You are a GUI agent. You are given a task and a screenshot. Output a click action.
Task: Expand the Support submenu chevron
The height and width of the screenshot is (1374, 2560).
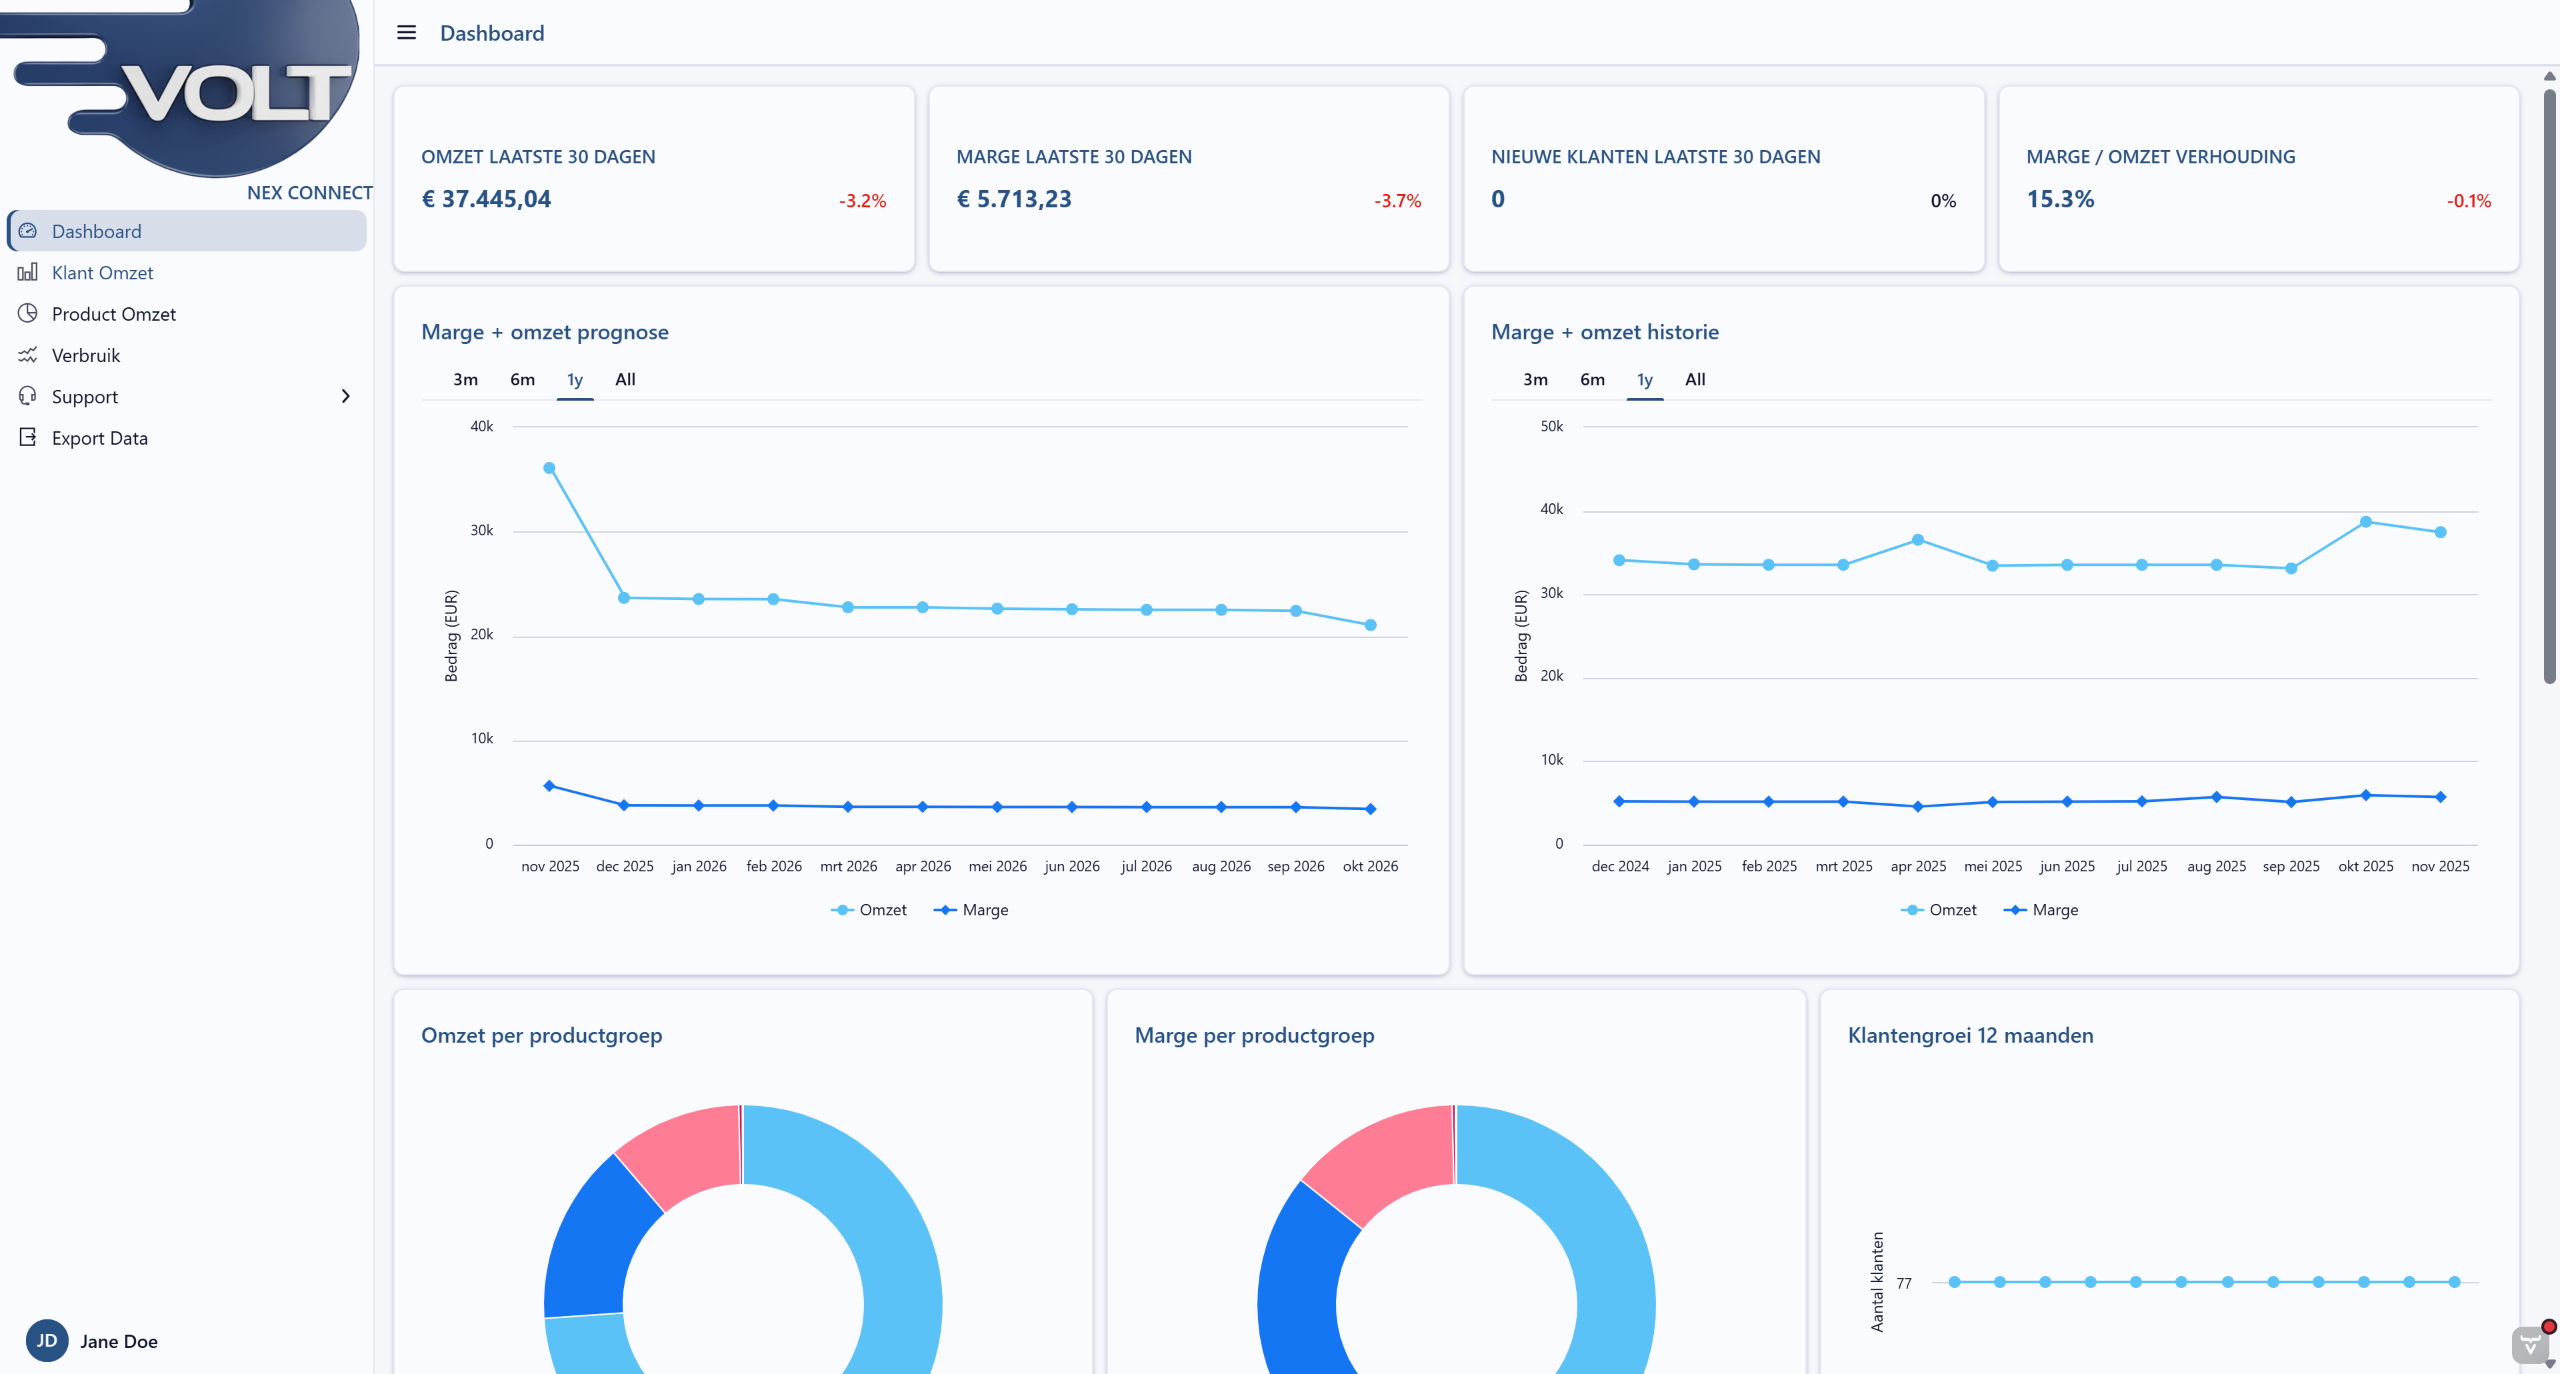point(346,396)
